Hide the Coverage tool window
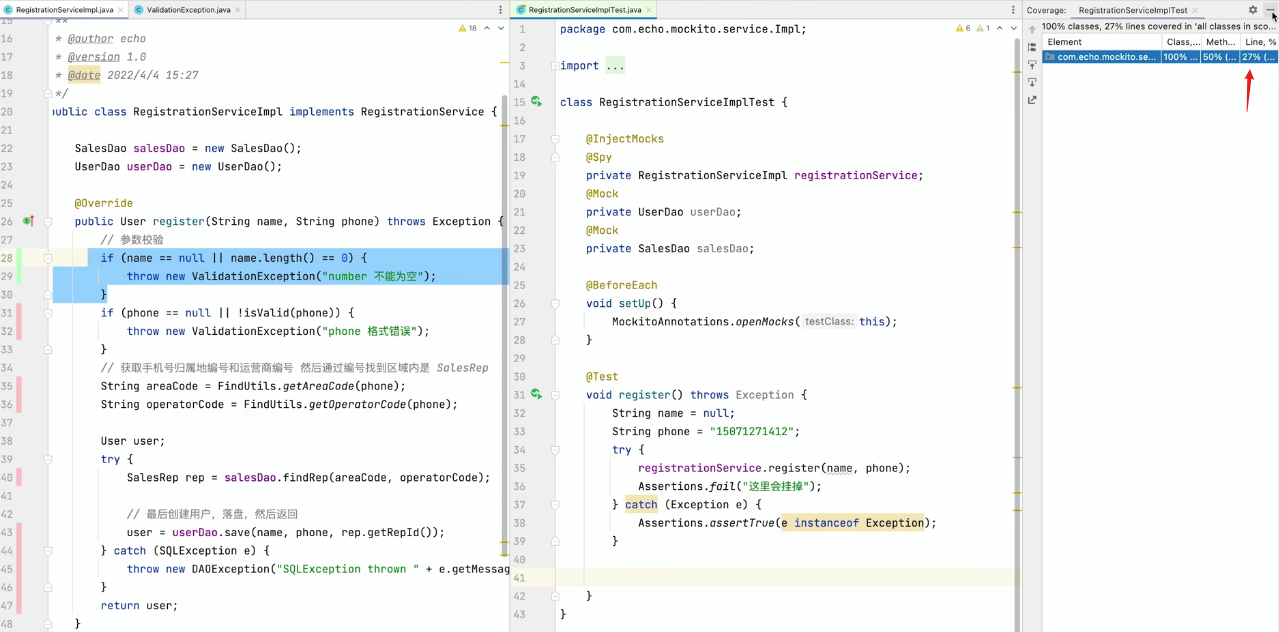The width and height of the screenshot is (1279, 632). 1271,10
